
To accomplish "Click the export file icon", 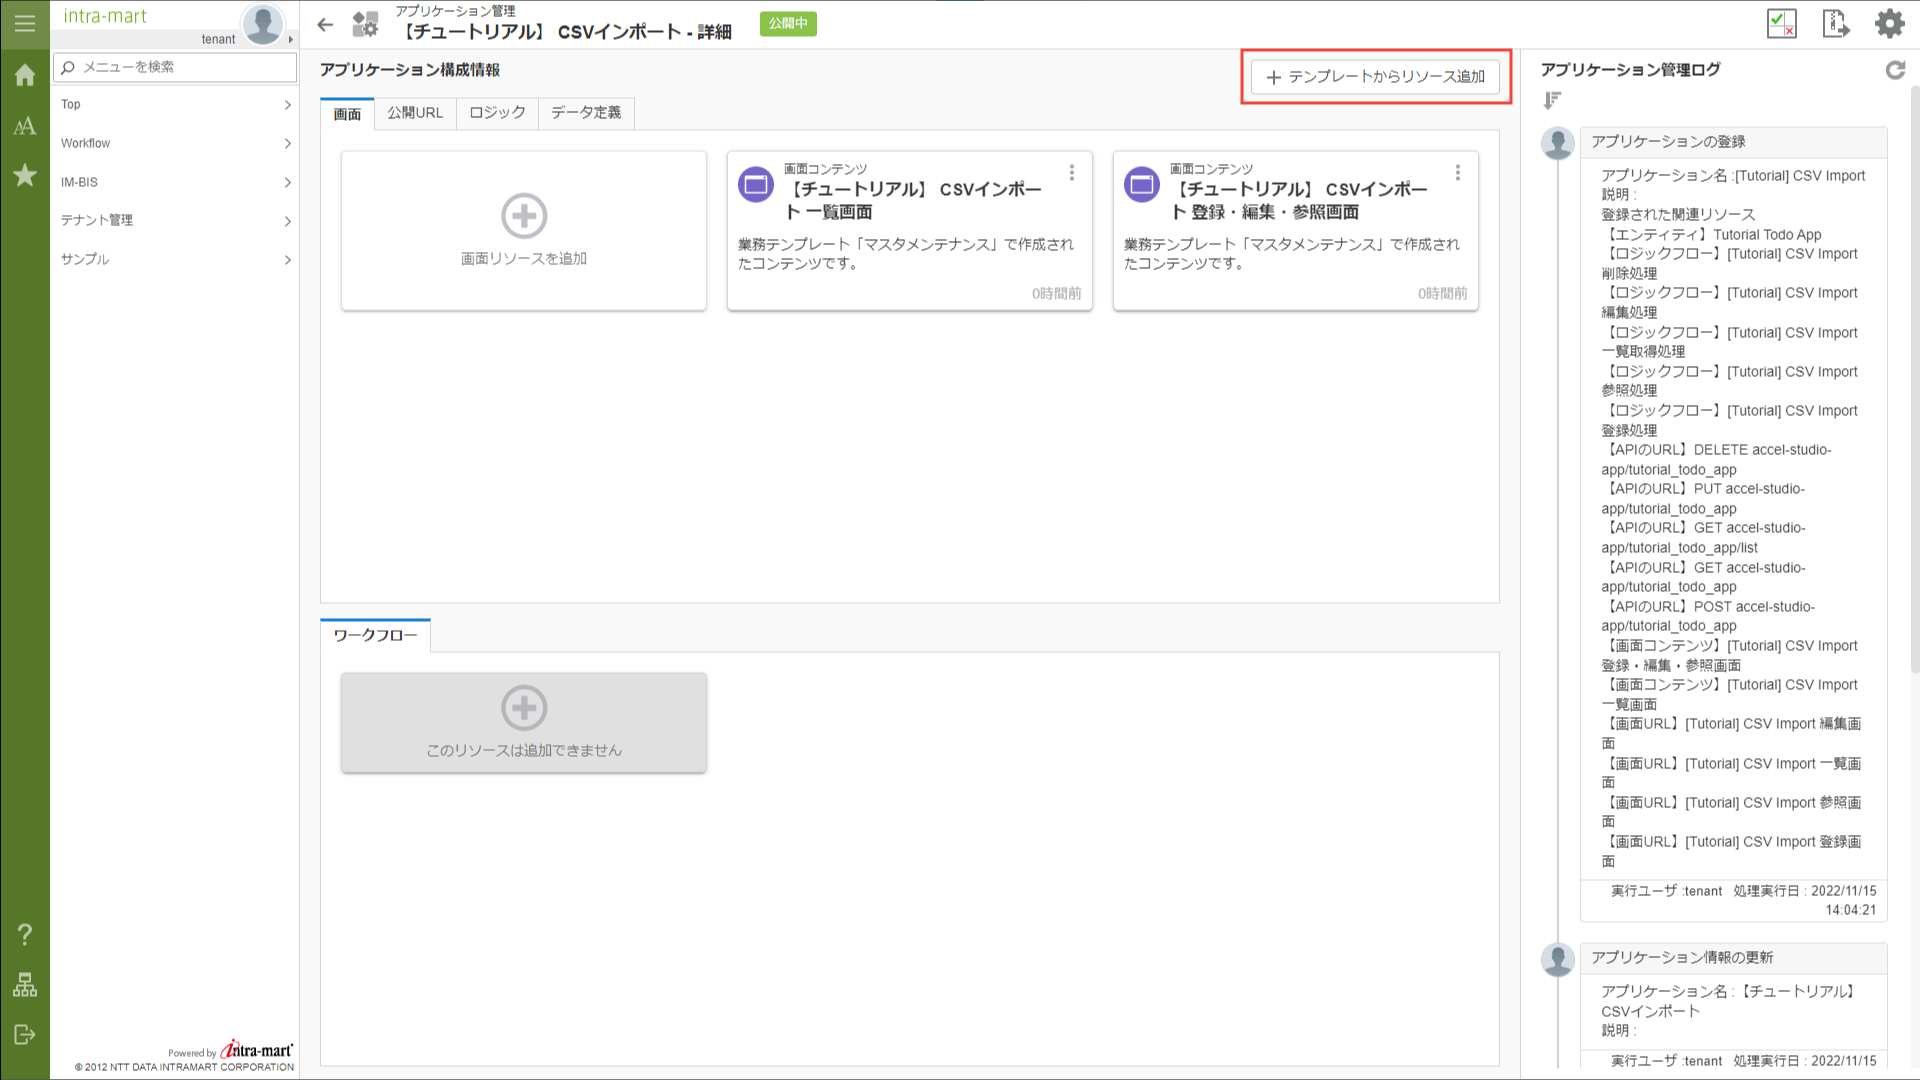I will click(1836, 23).
